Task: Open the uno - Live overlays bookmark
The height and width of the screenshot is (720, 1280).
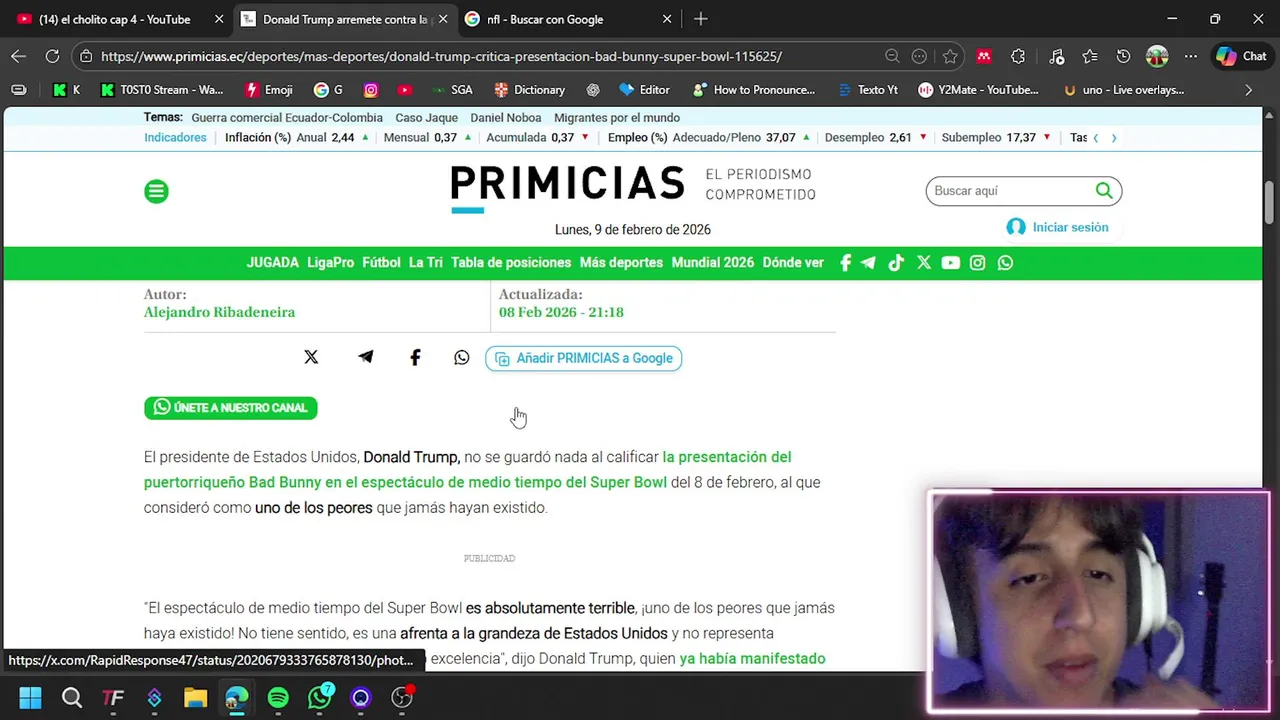Action: 1124,90
